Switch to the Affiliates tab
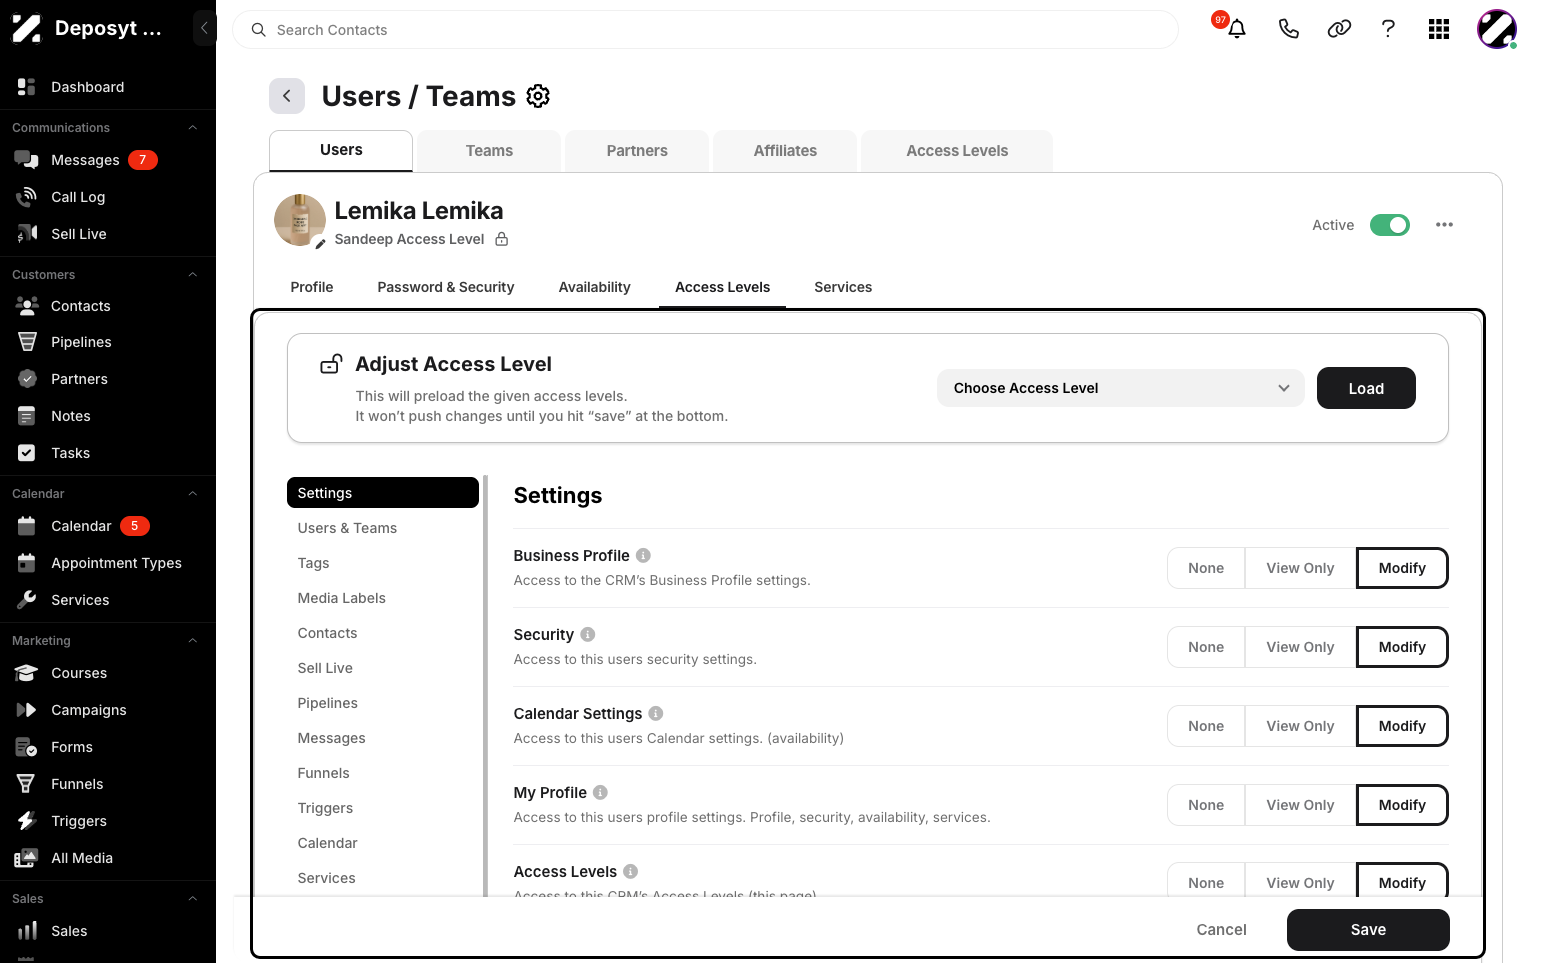This screenshot has height=963, width=1541. (785, 150)
